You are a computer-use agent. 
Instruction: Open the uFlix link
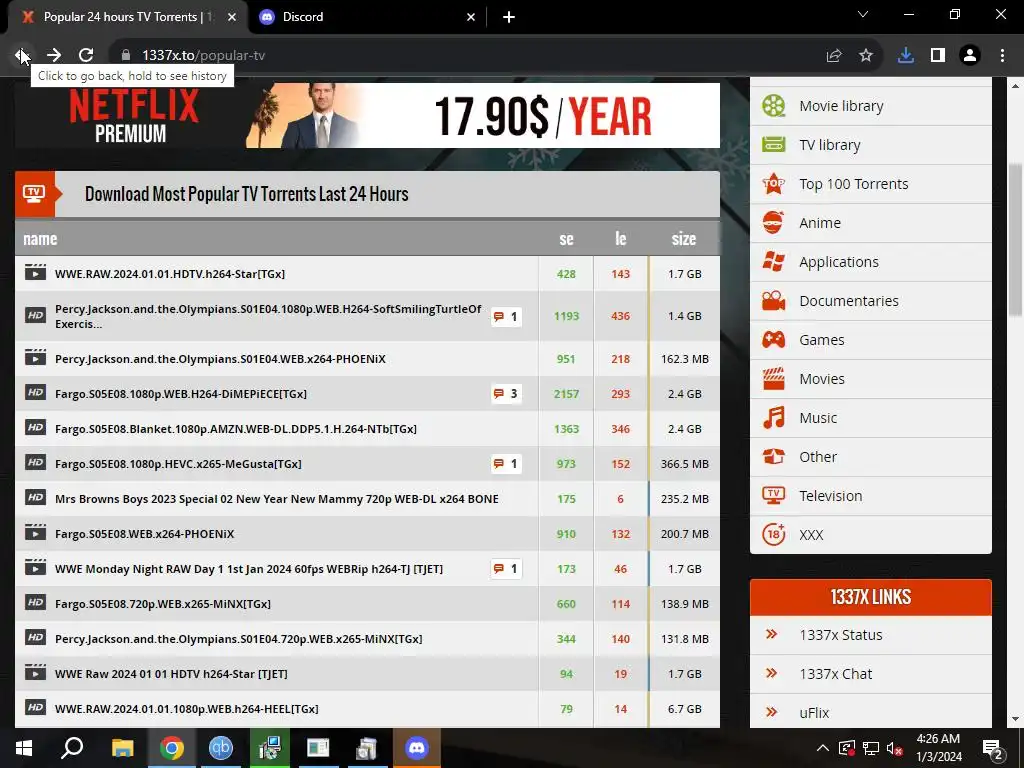814,713
